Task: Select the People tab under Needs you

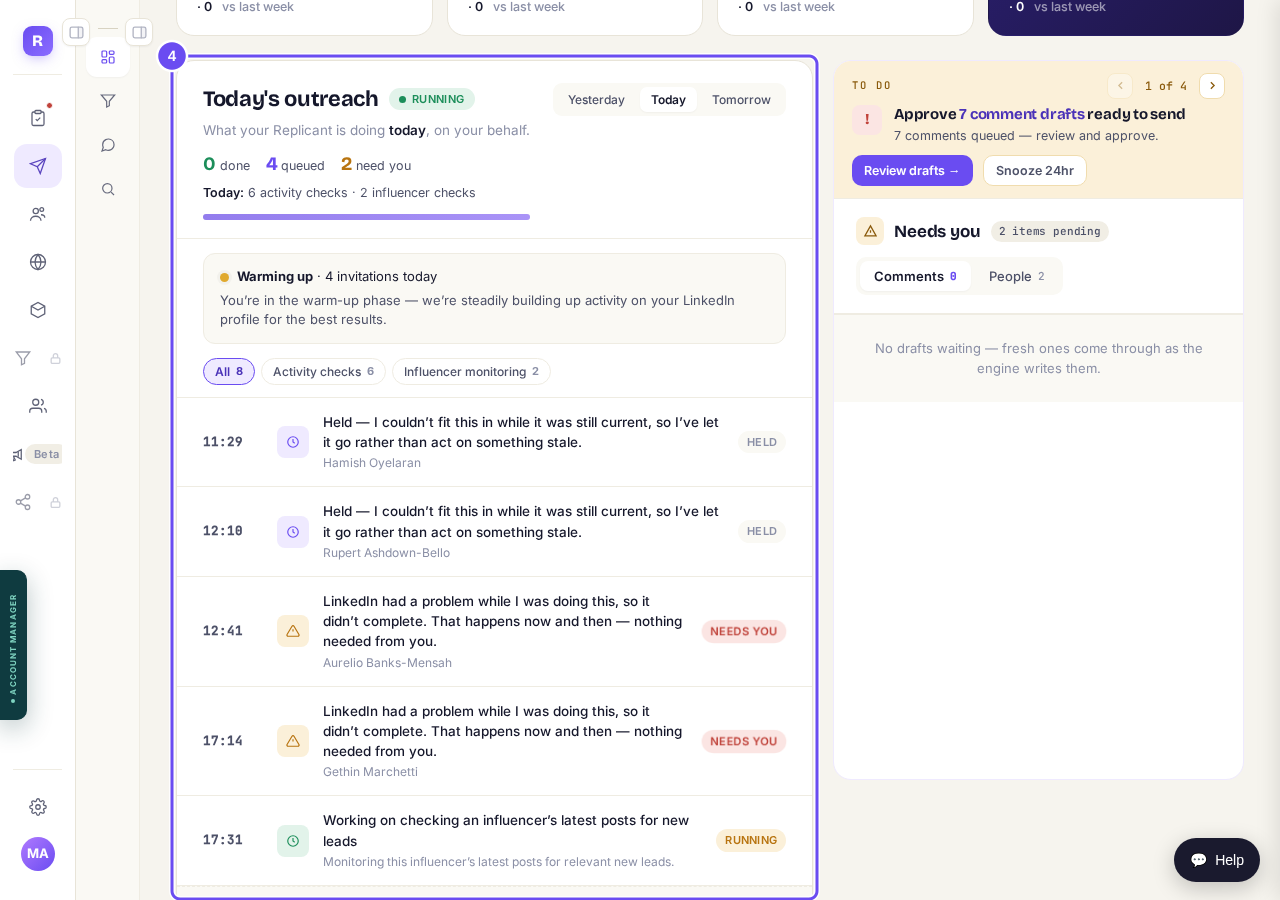Action: tap(1016, 276)
